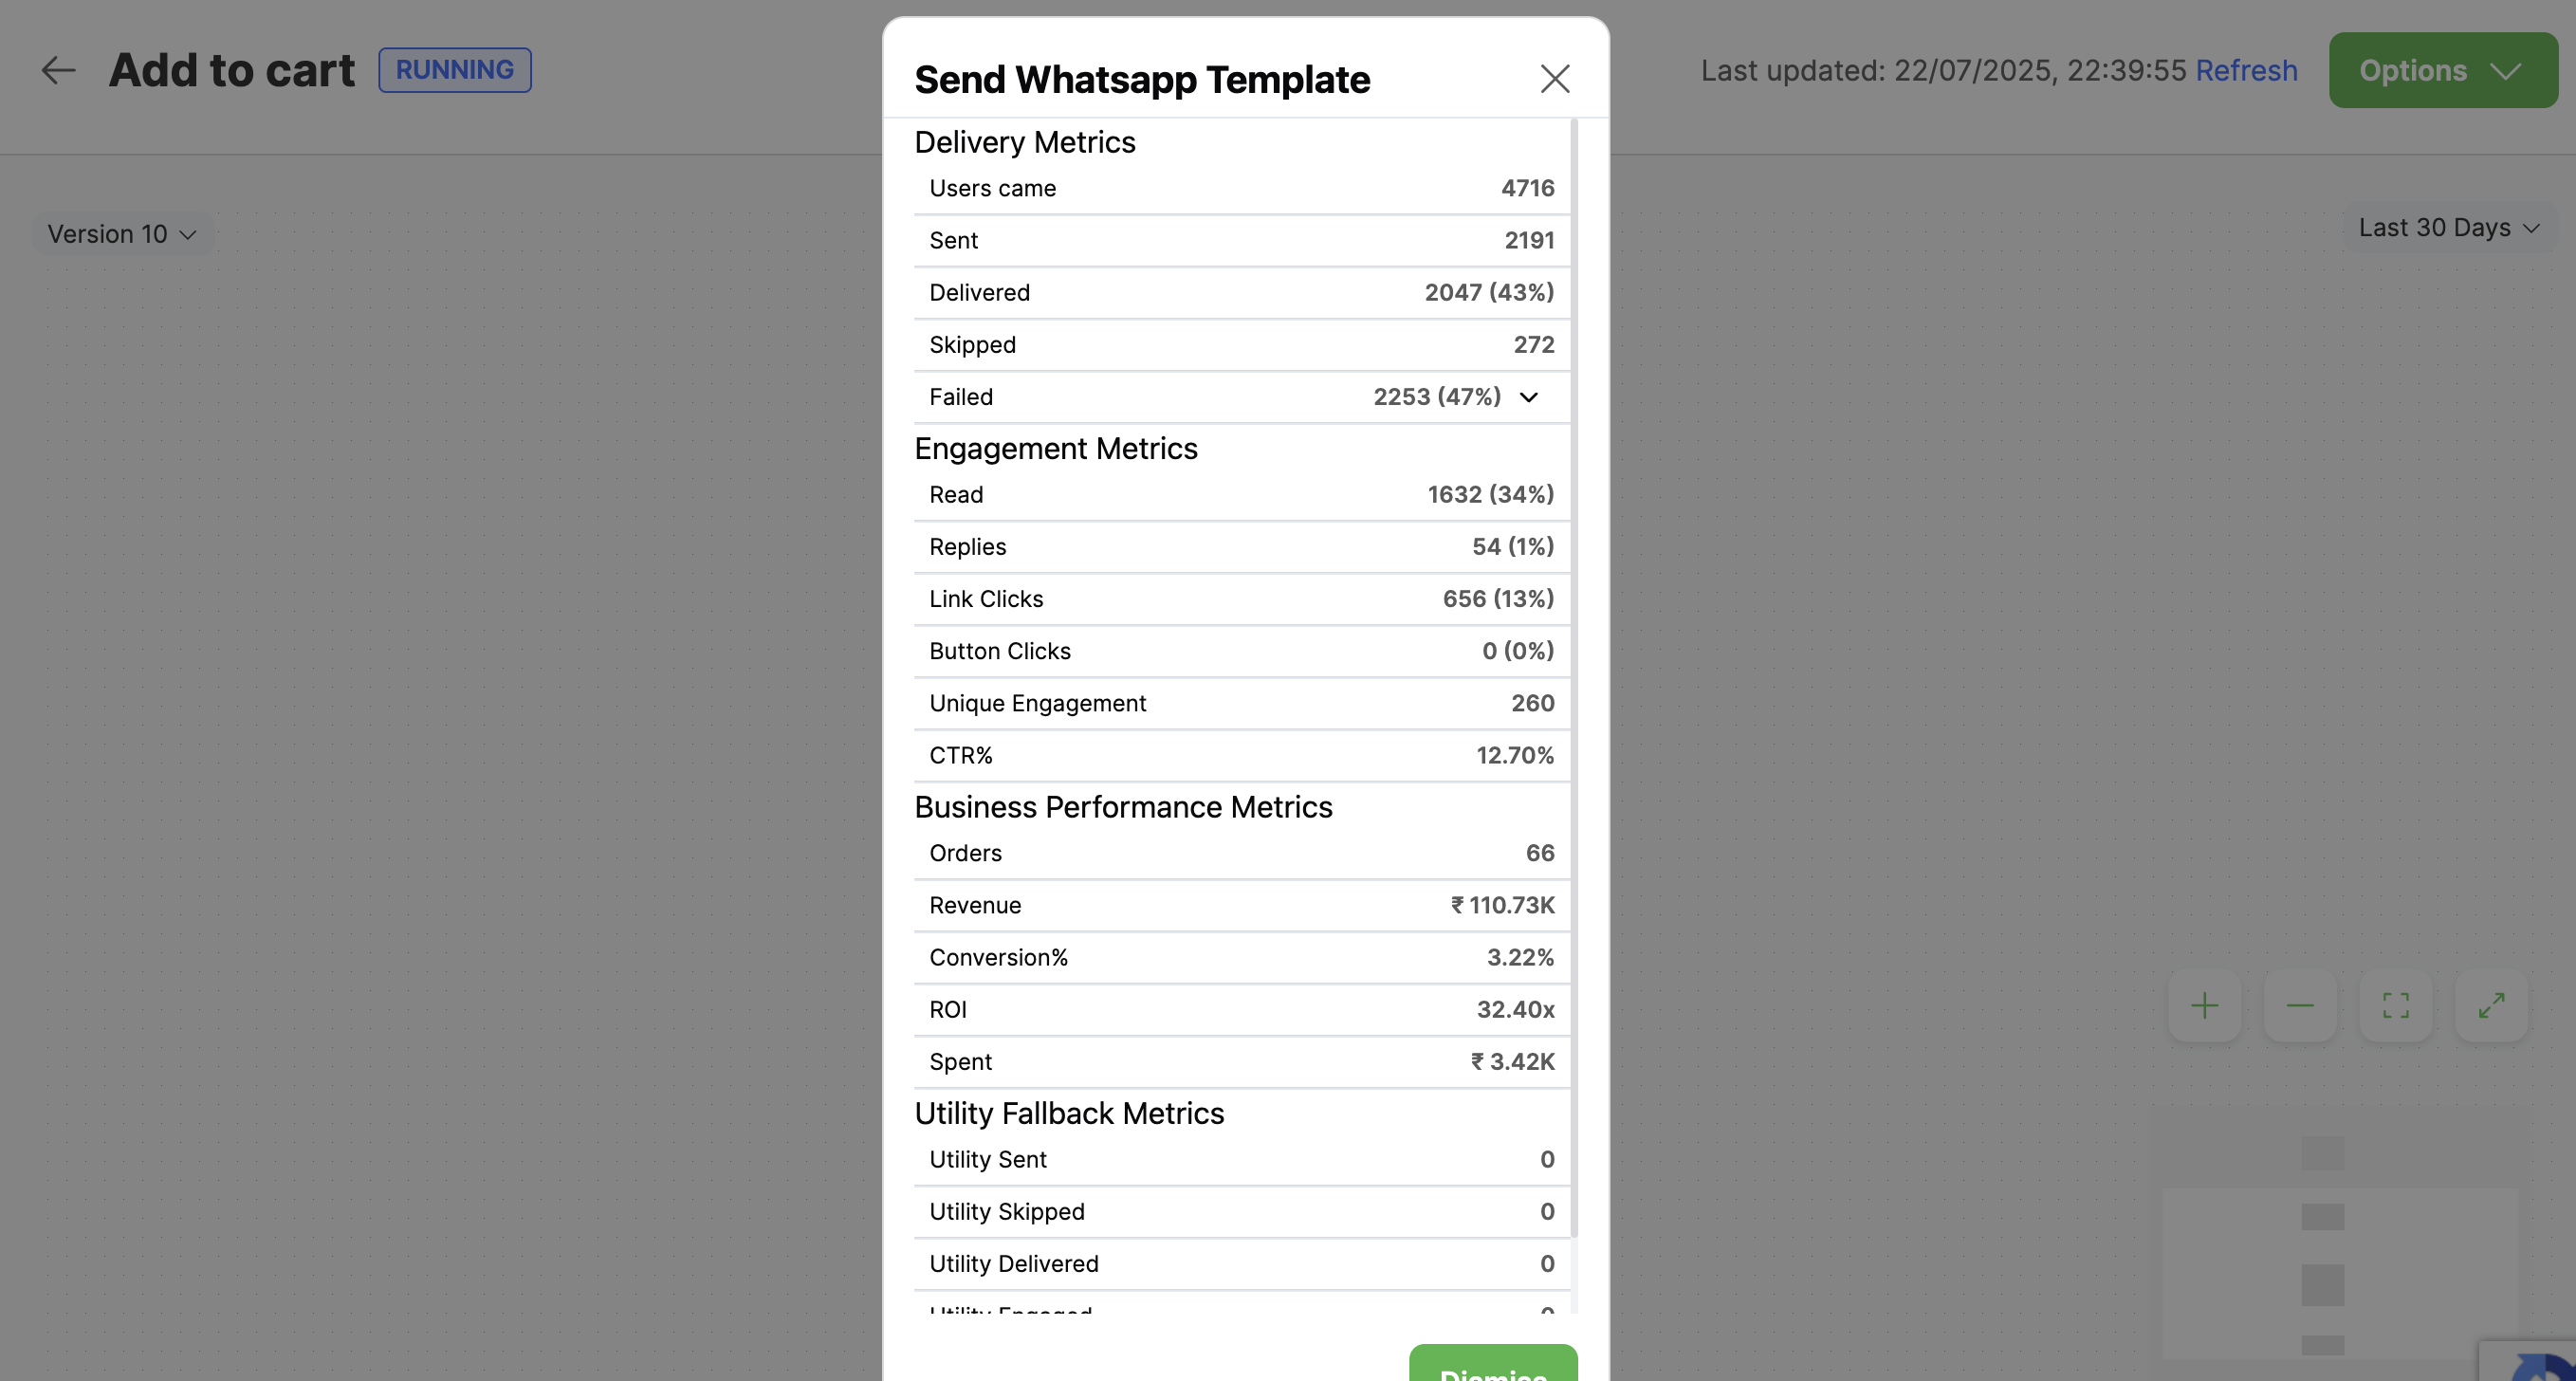
Task: Open the Version 10 dropdown
Action: click(x=122, y=234)
